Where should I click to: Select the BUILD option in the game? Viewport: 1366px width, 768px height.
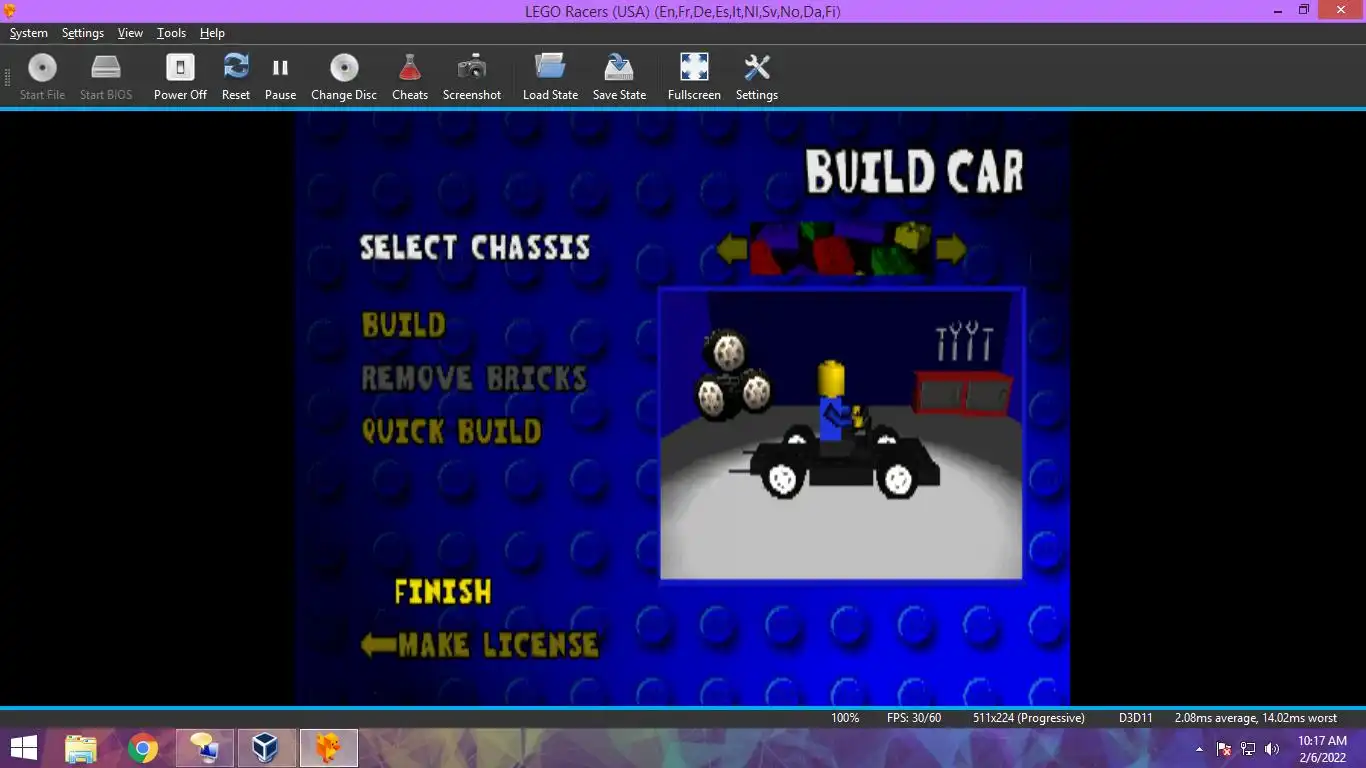(x=404, y=325)
